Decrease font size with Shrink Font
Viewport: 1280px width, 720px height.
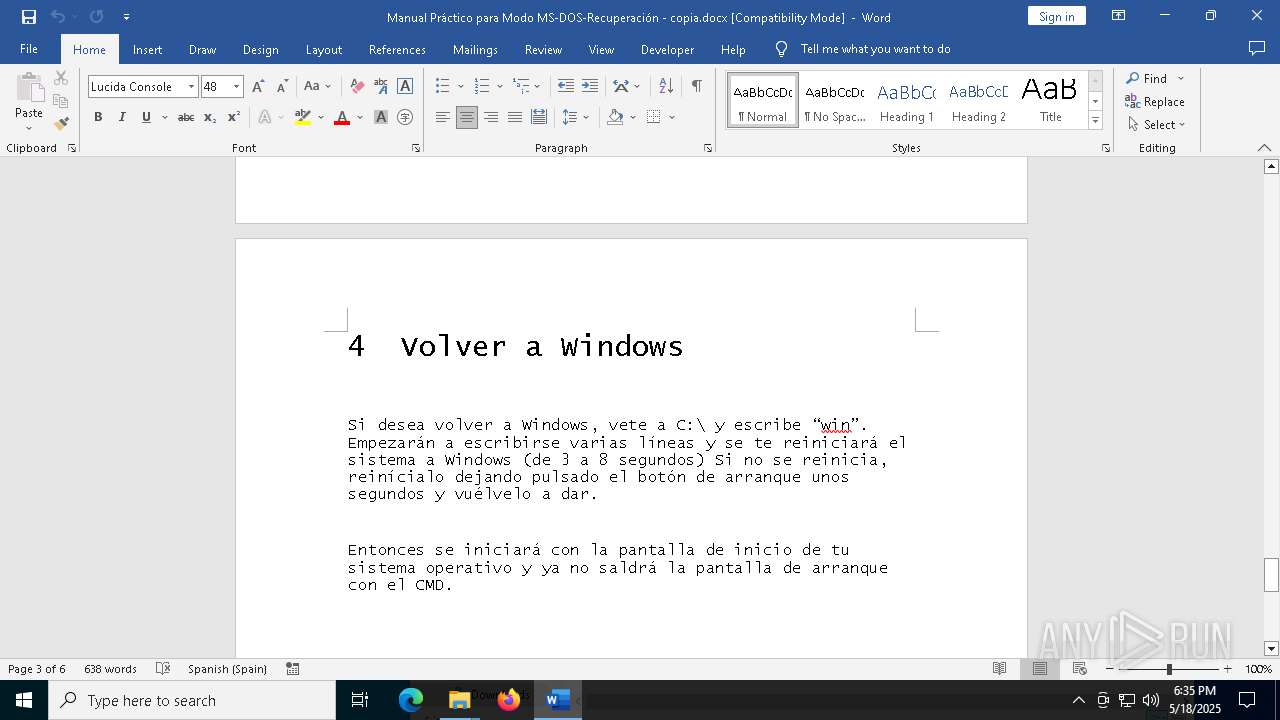282,87
